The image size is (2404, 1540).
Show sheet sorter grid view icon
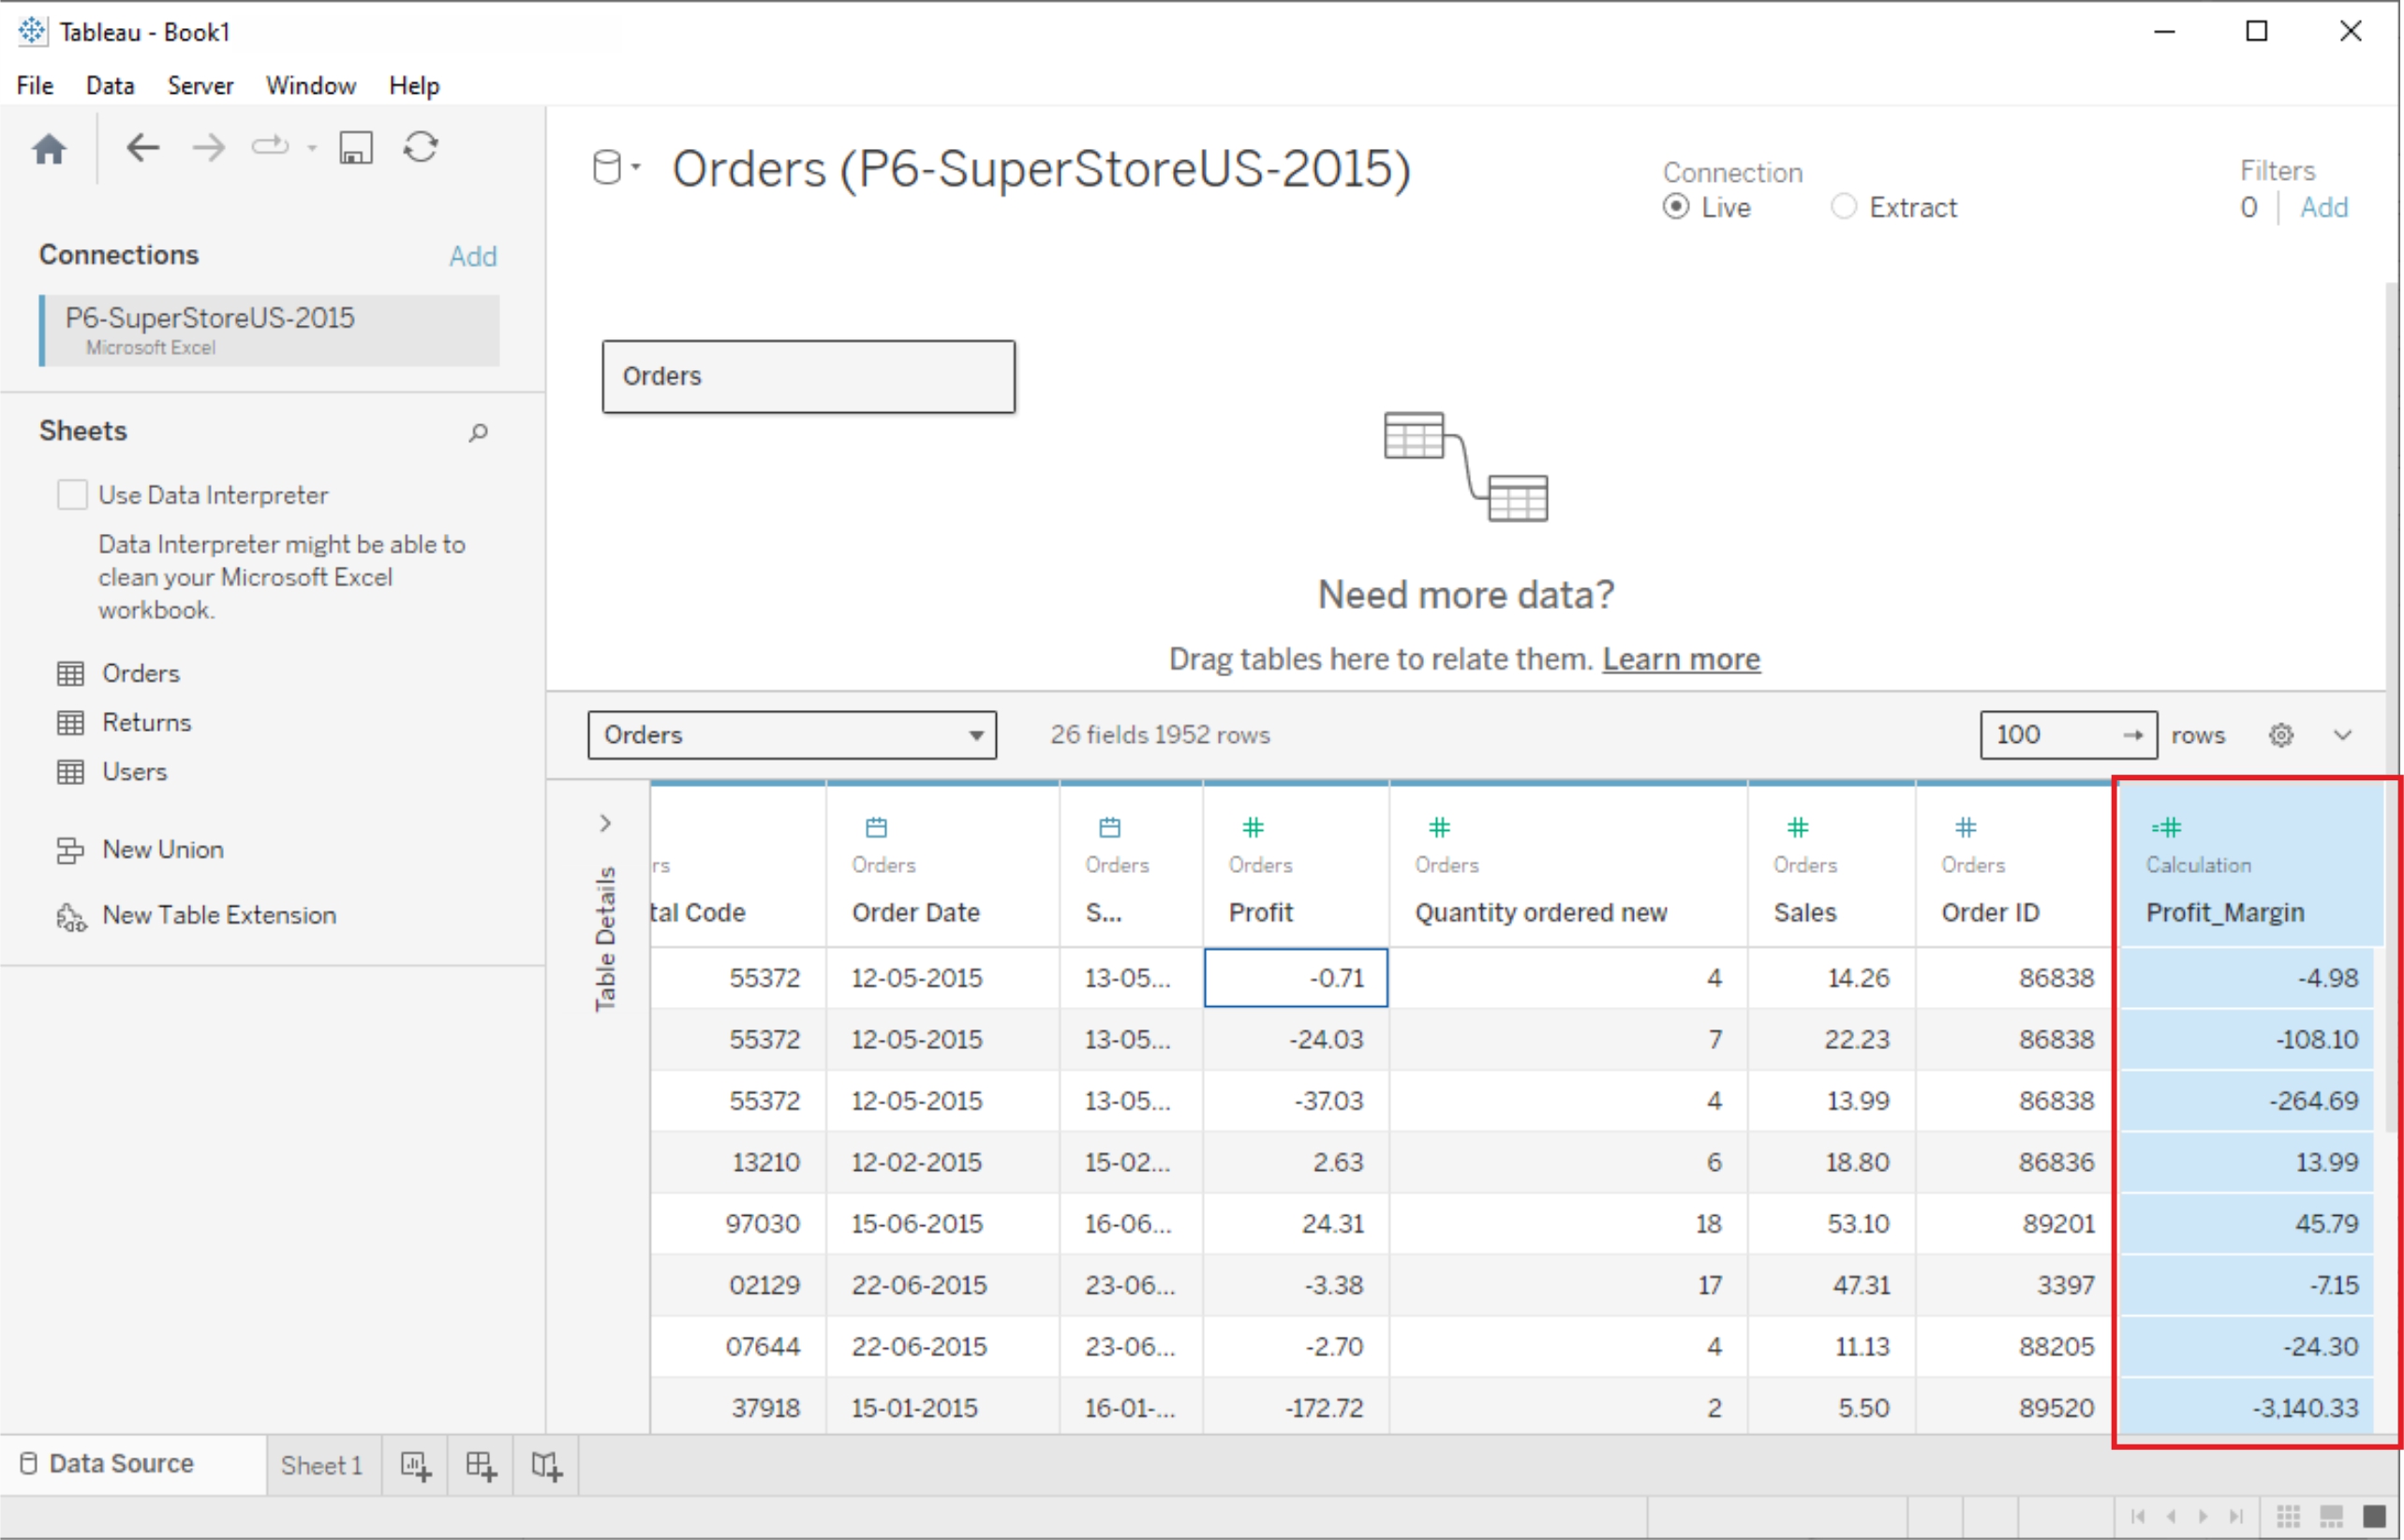pyautogui.click(x=2289, y=1516)
